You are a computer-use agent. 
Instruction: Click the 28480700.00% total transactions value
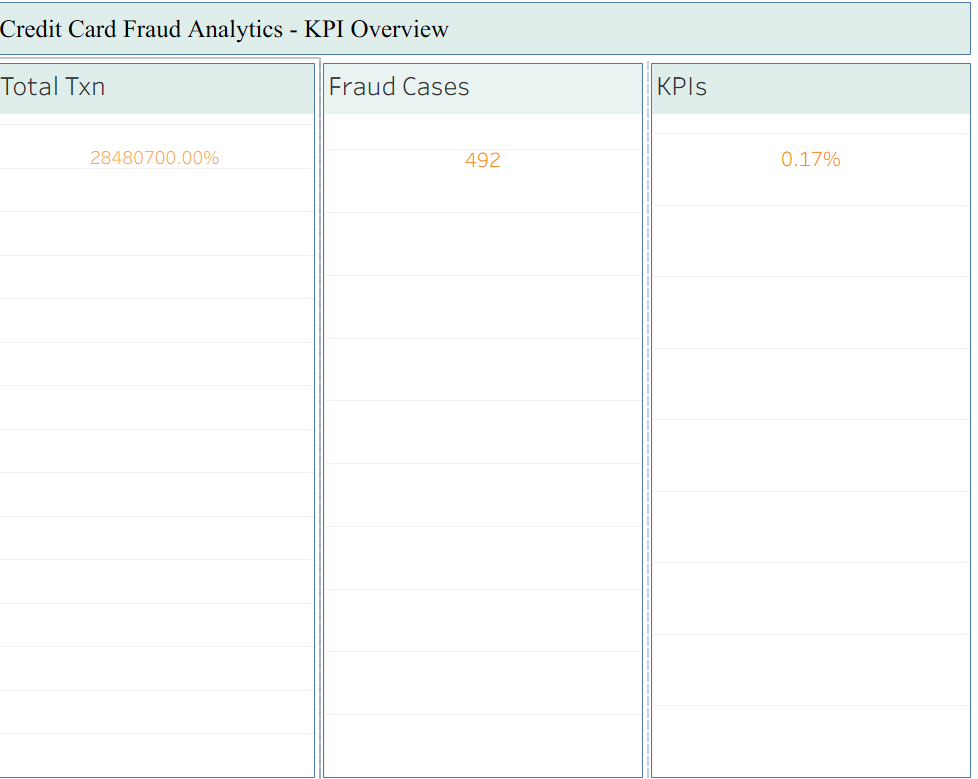(154, 157)
